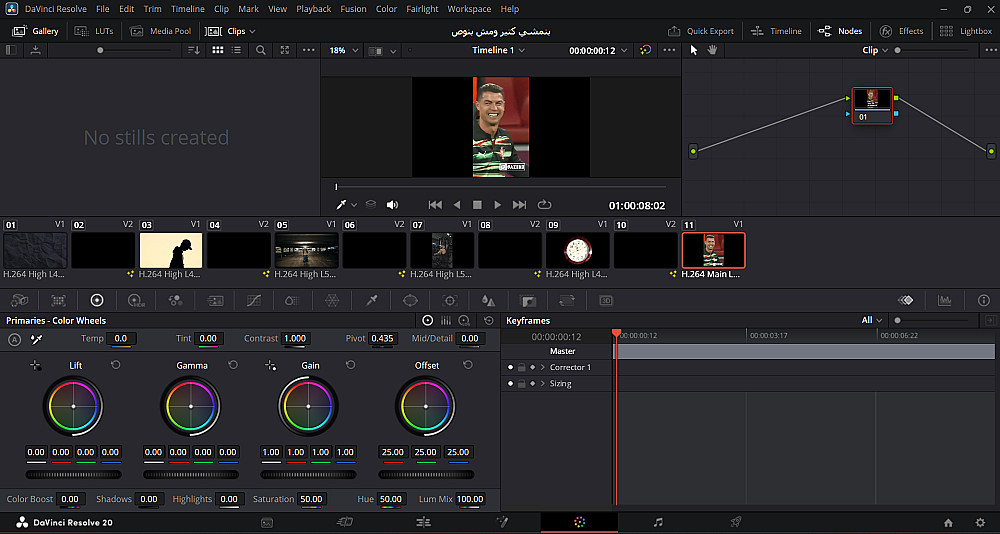Open the Playback menu
The image size is (1000, 534).
click(x=313, y=9)
